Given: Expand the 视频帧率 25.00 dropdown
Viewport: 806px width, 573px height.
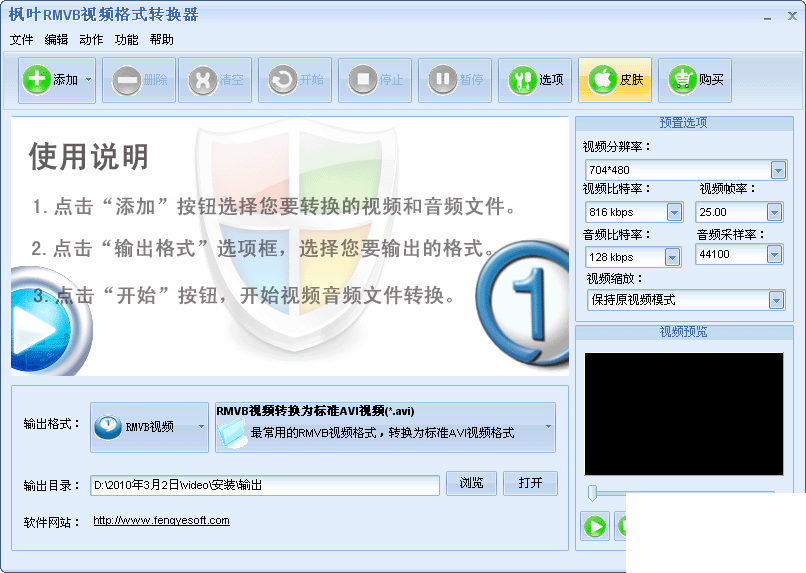Looking at the screenshot, I should [x=775, y=212].
